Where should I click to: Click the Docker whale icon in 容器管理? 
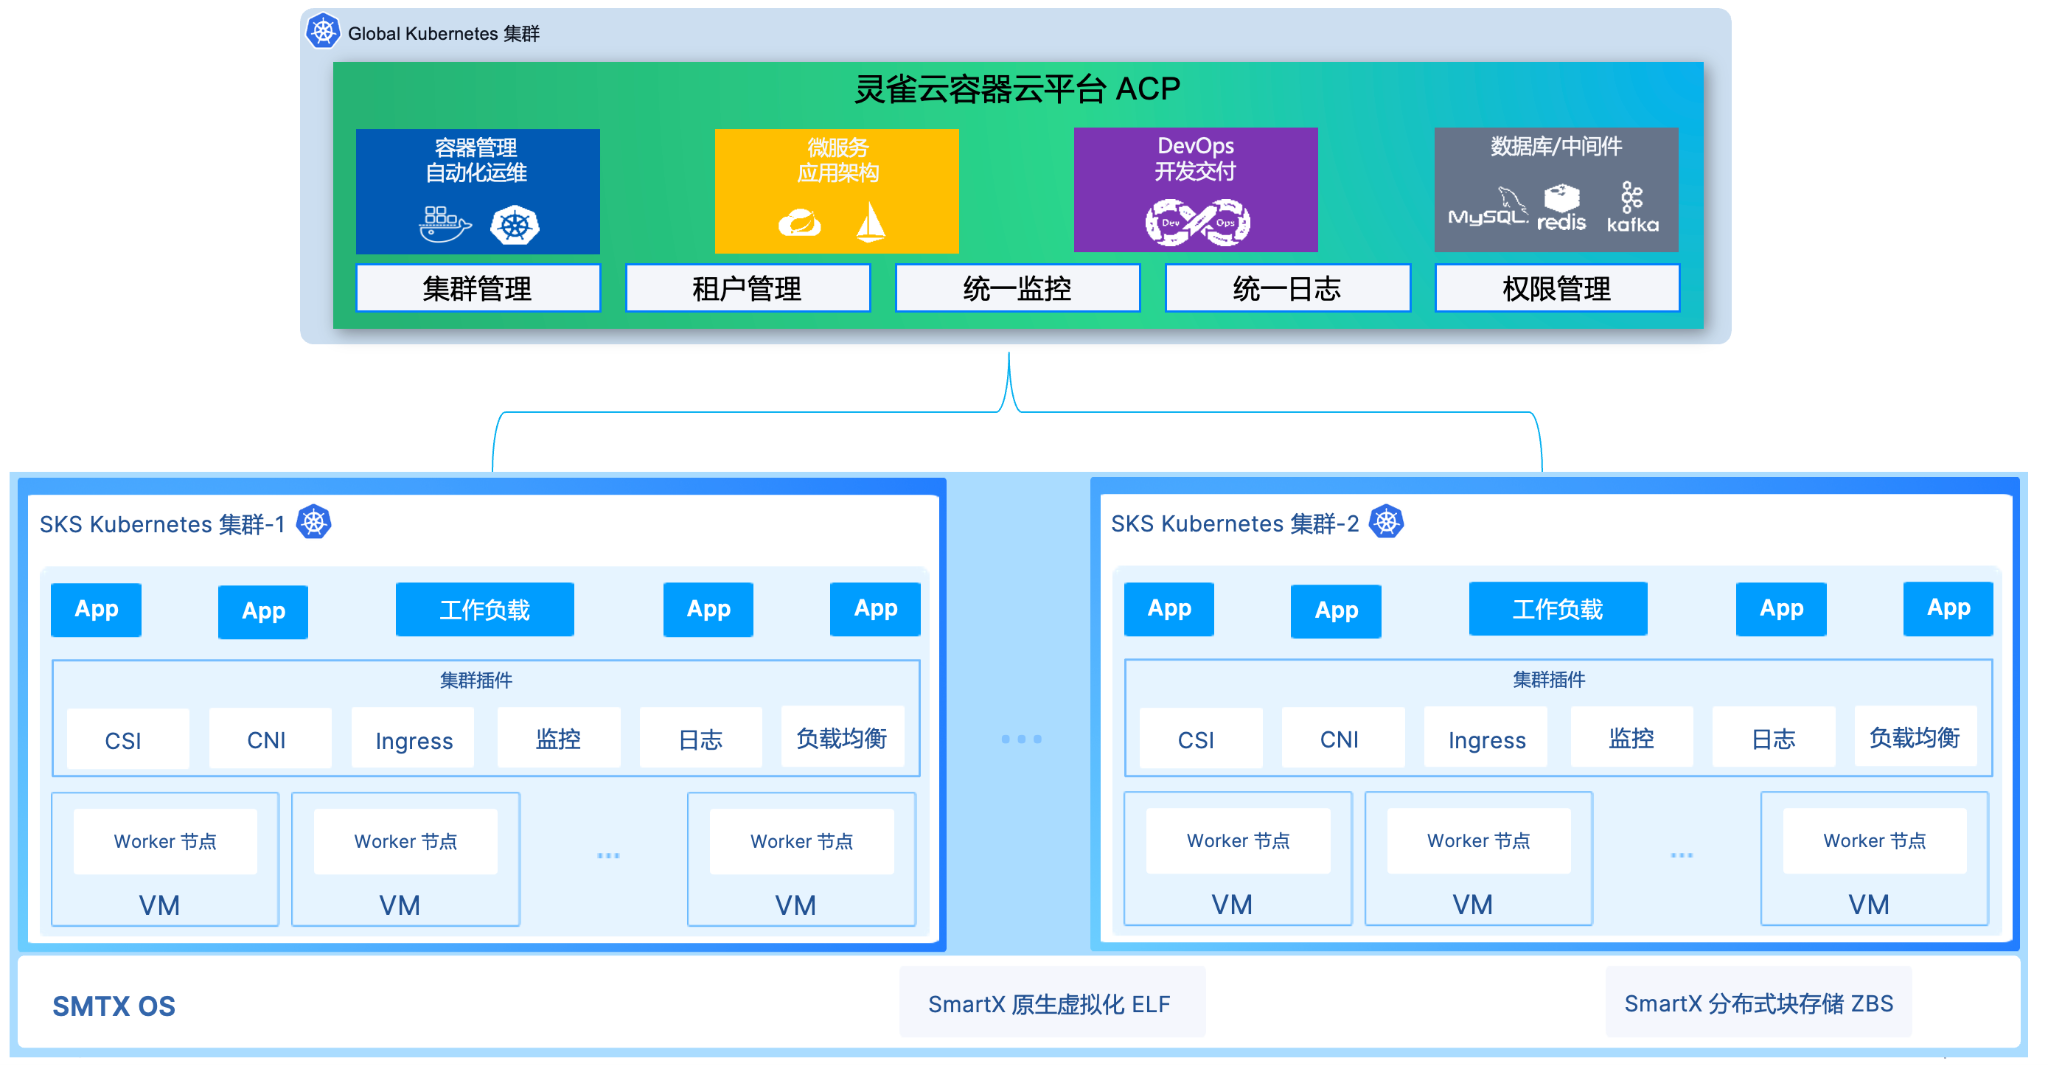click(444, 224)
